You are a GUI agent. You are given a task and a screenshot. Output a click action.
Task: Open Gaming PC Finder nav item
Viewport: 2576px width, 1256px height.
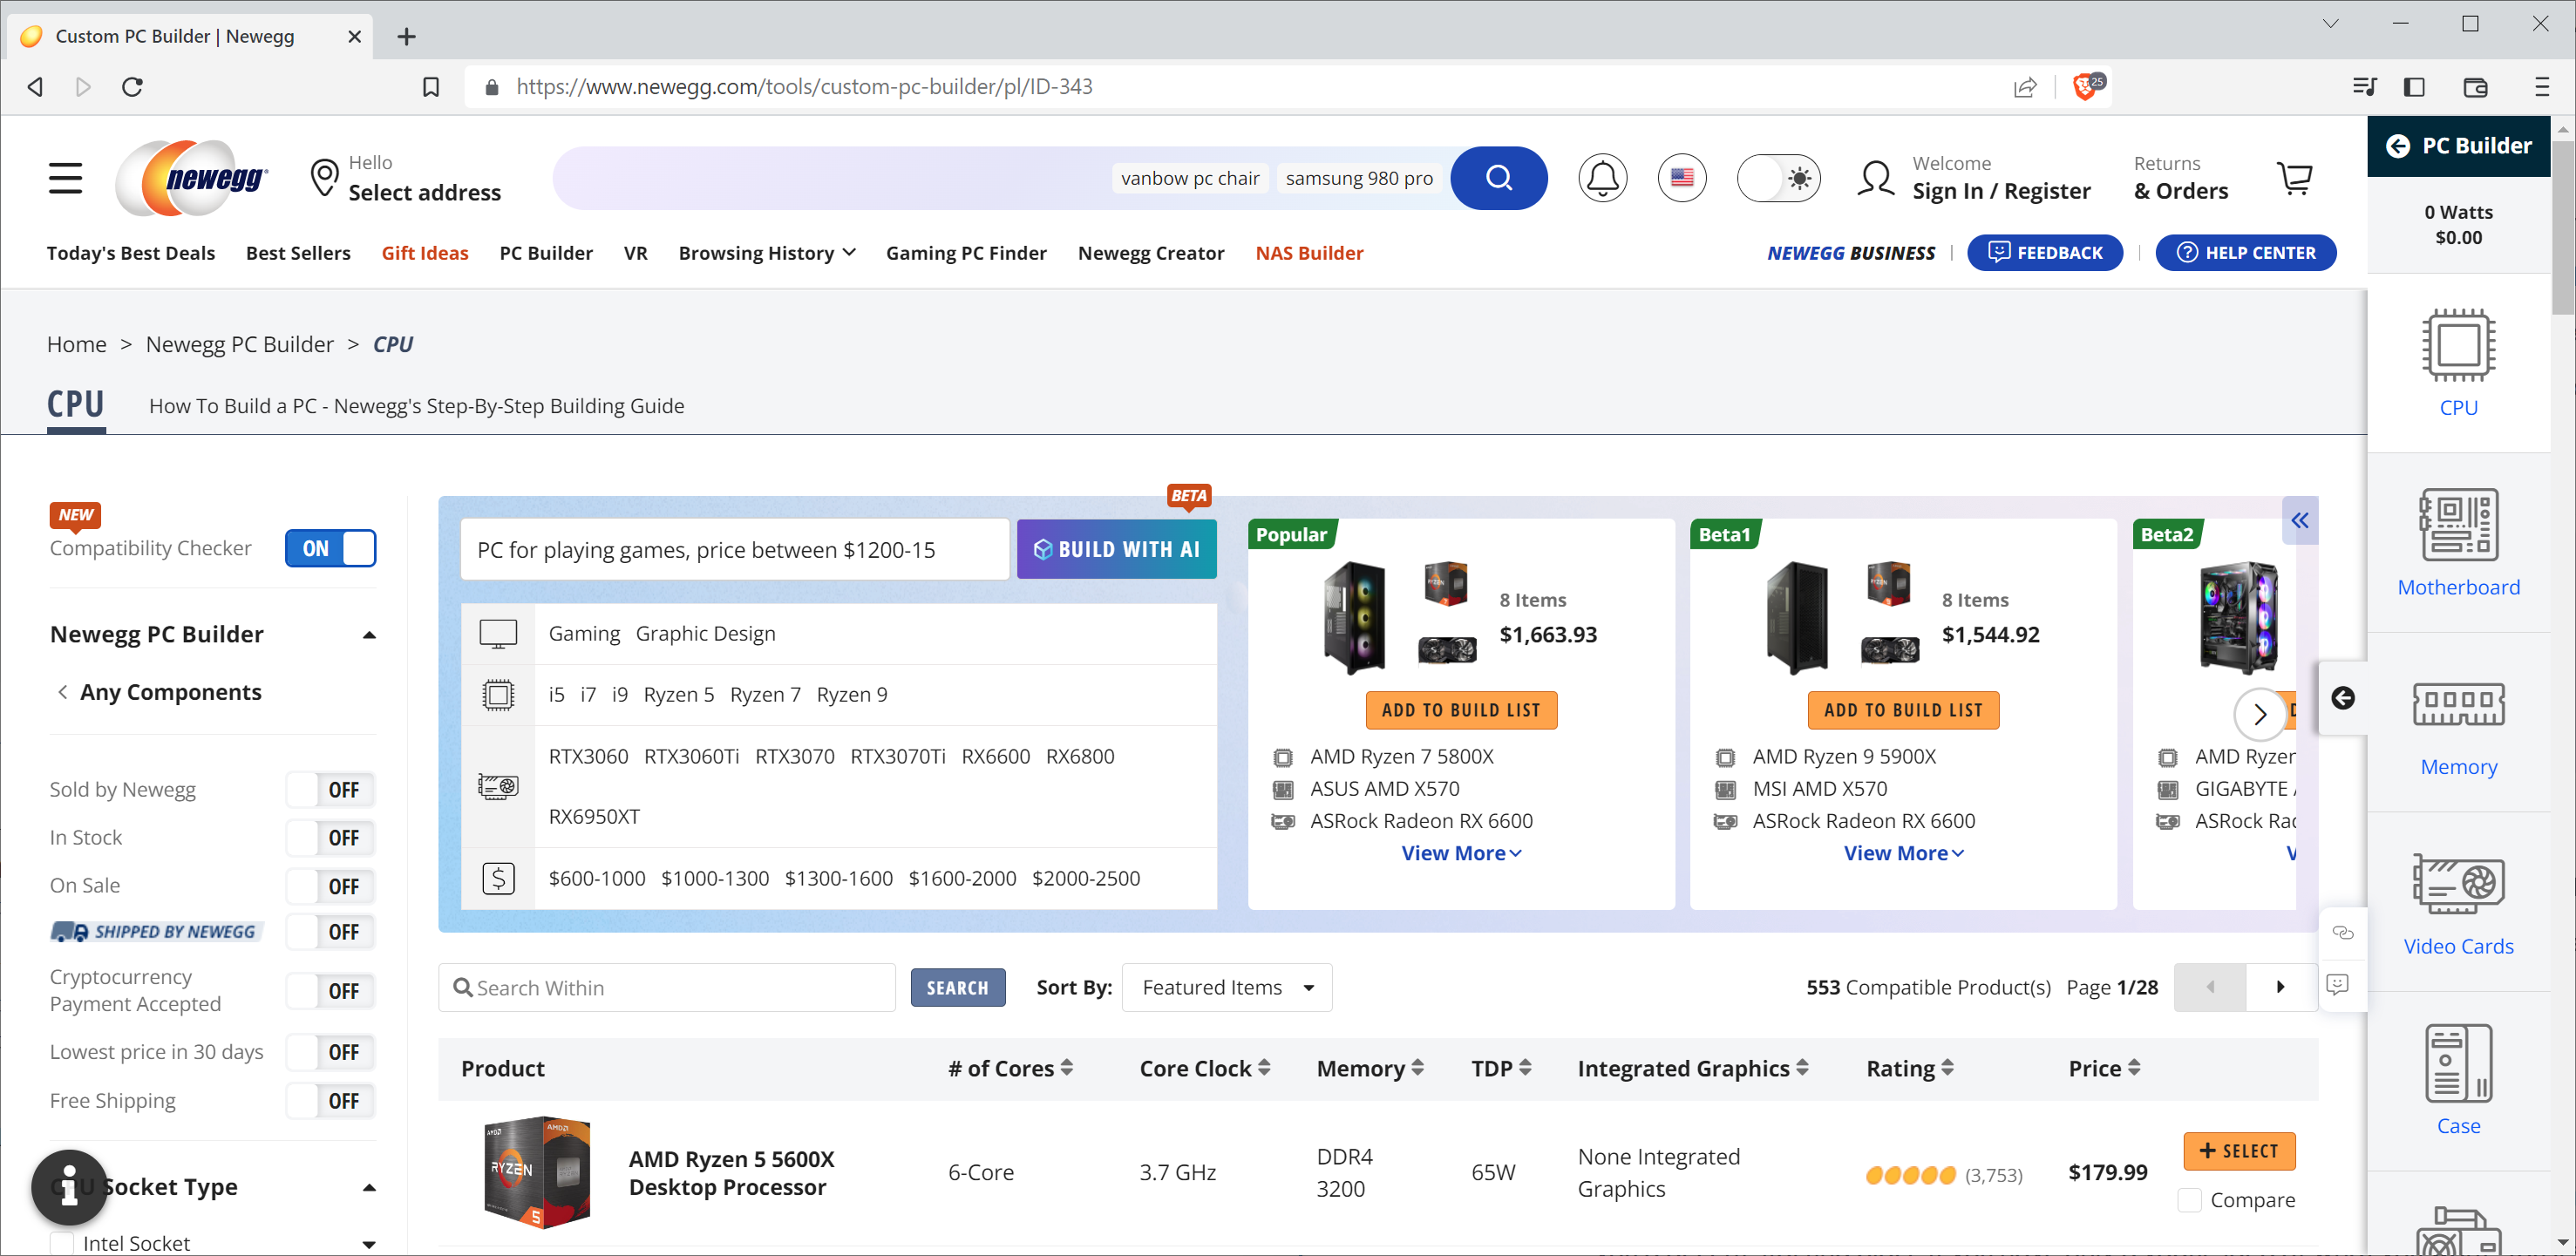(966, 253)
